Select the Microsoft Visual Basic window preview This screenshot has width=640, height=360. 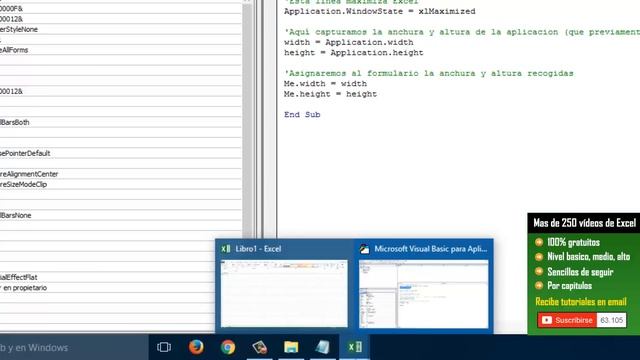tap(424, 293)
